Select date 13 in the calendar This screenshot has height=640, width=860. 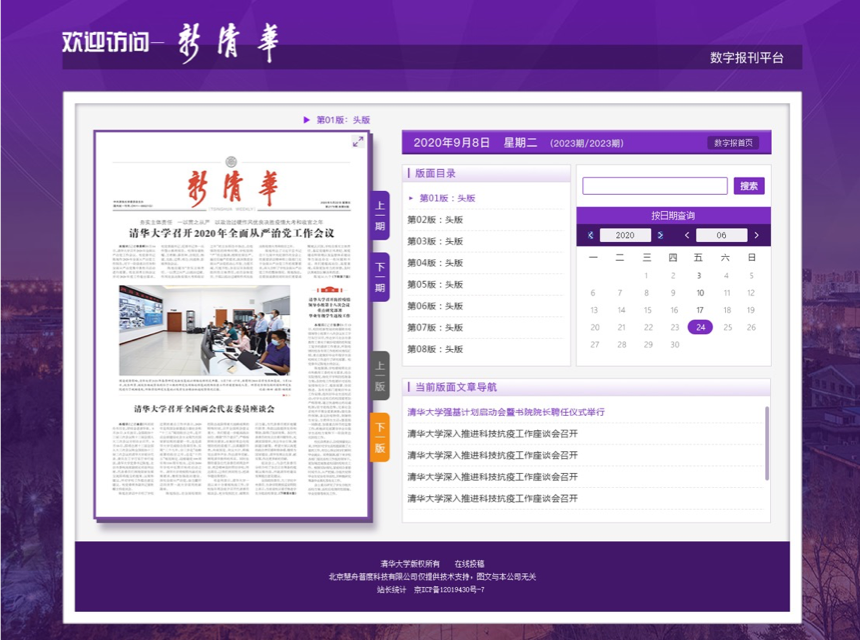point(594,310)
